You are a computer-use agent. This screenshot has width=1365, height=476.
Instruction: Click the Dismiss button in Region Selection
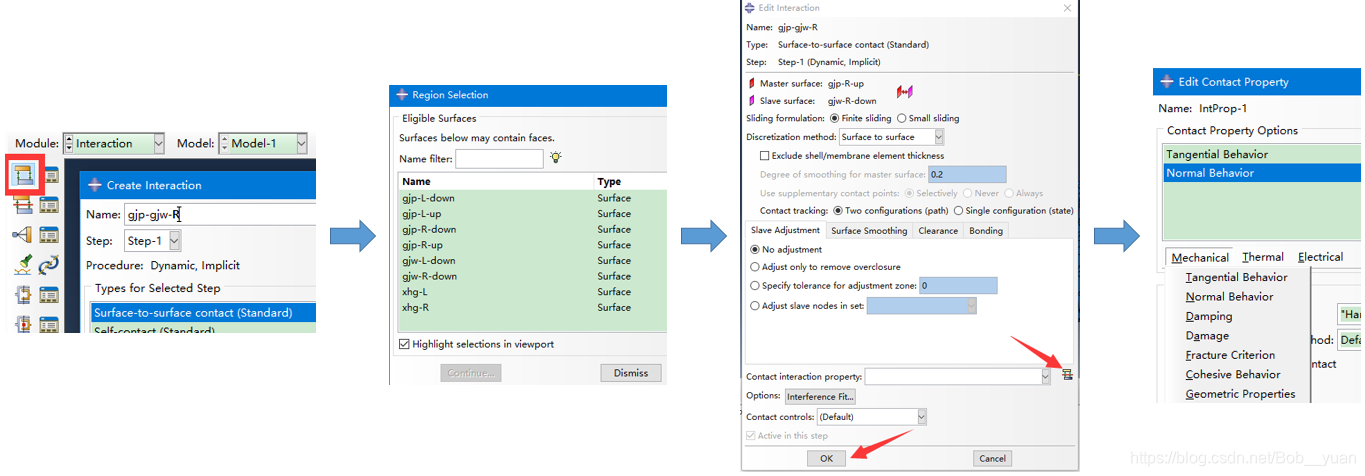[x=630, y=373]
